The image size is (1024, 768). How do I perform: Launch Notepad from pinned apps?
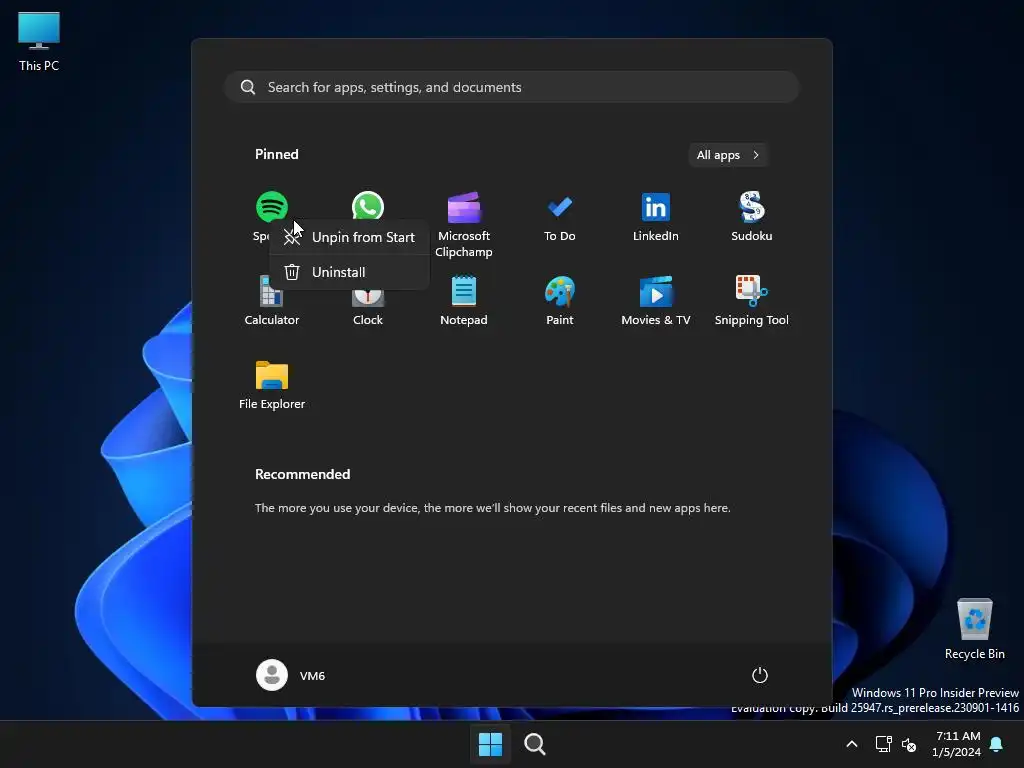click(464, 301)
